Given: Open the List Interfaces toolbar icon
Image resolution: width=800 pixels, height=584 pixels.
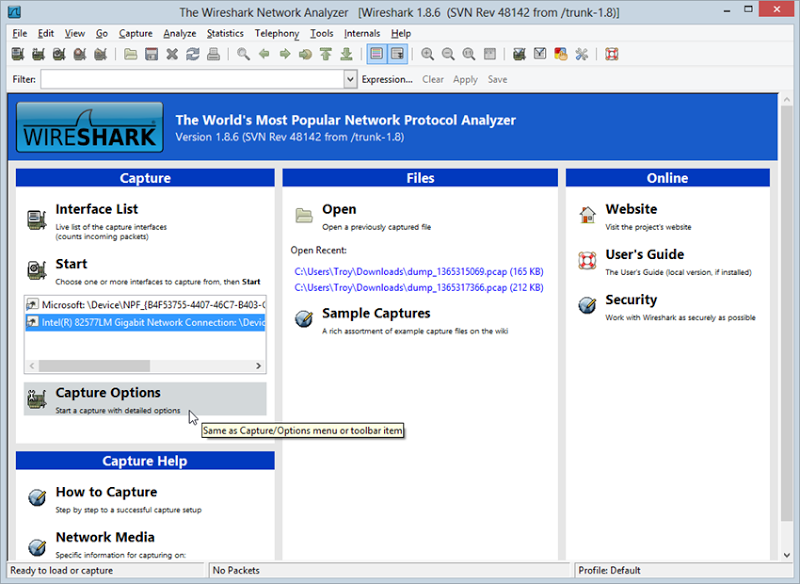Looking at the screenshot, I should point(16,54).
